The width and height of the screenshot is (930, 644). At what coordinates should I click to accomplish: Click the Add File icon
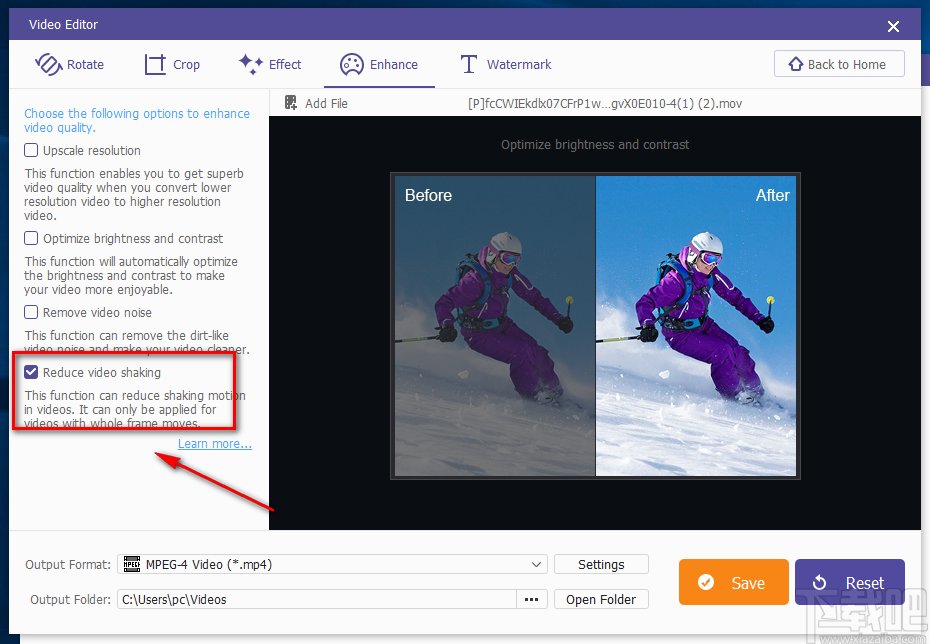click(291, 103)
